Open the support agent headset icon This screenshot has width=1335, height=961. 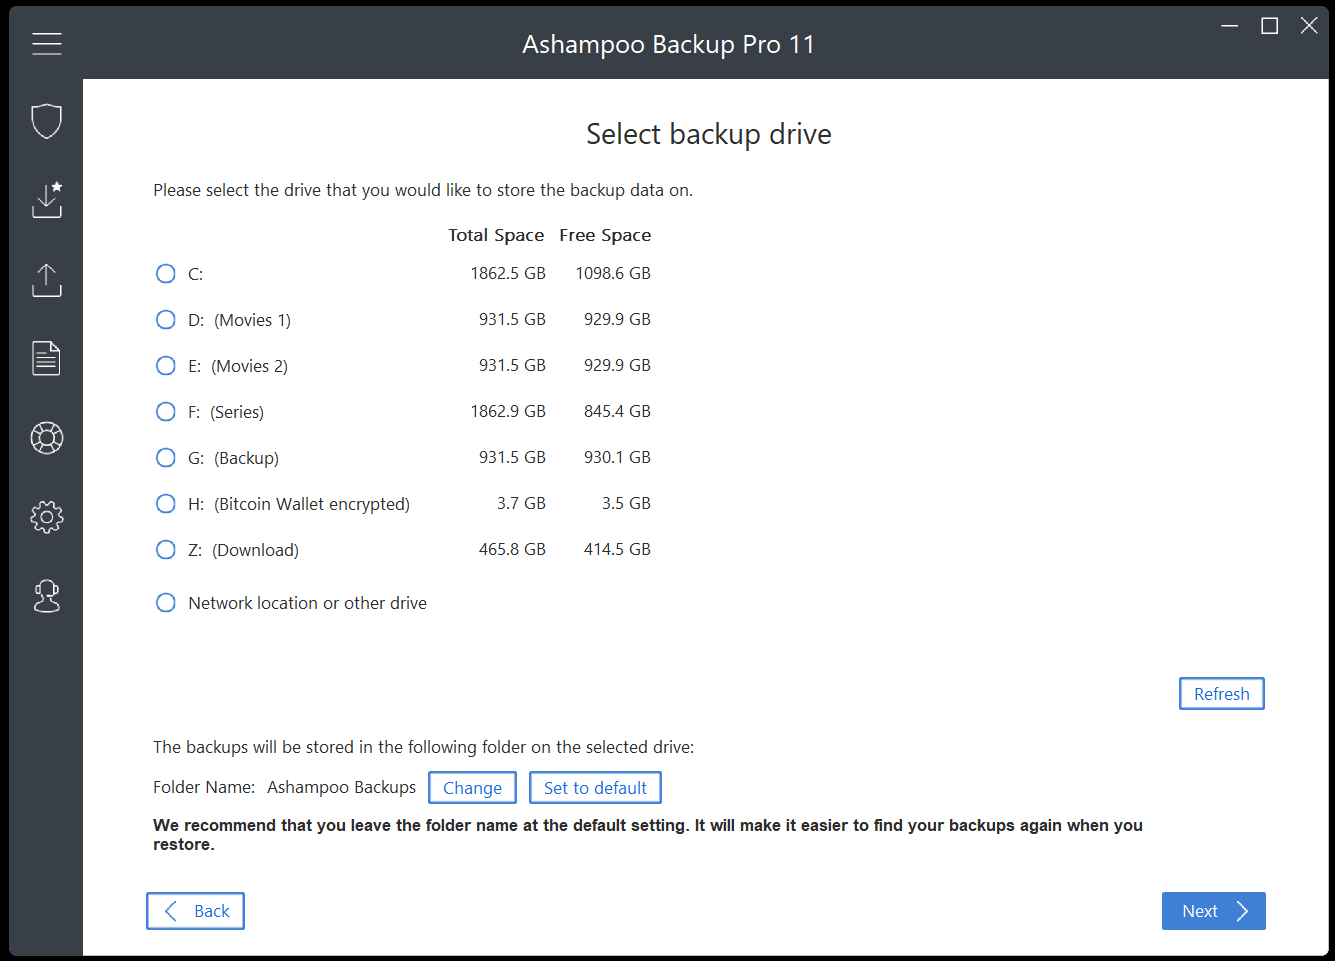click(x=47, y=596)
